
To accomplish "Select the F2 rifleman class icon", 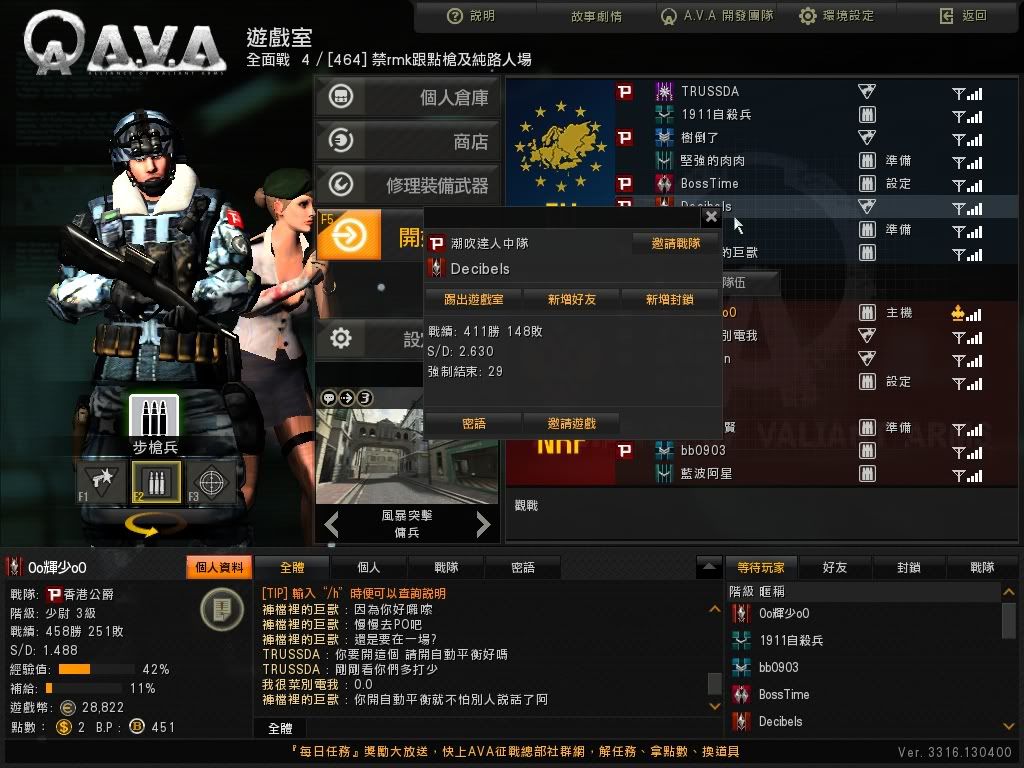I will pos(156,483).
